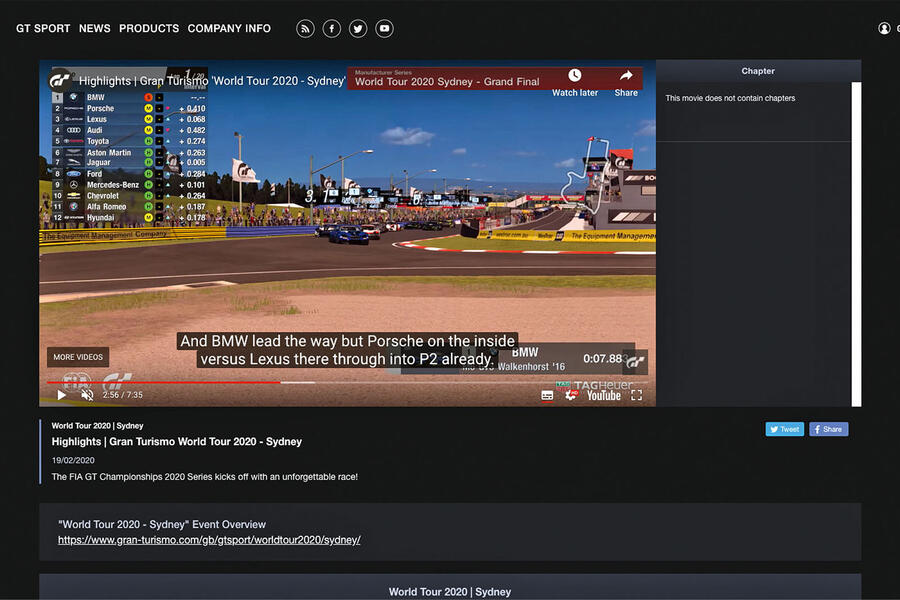Open GT SPORT menu
900x600 pixels.
[x=43, y=28]
